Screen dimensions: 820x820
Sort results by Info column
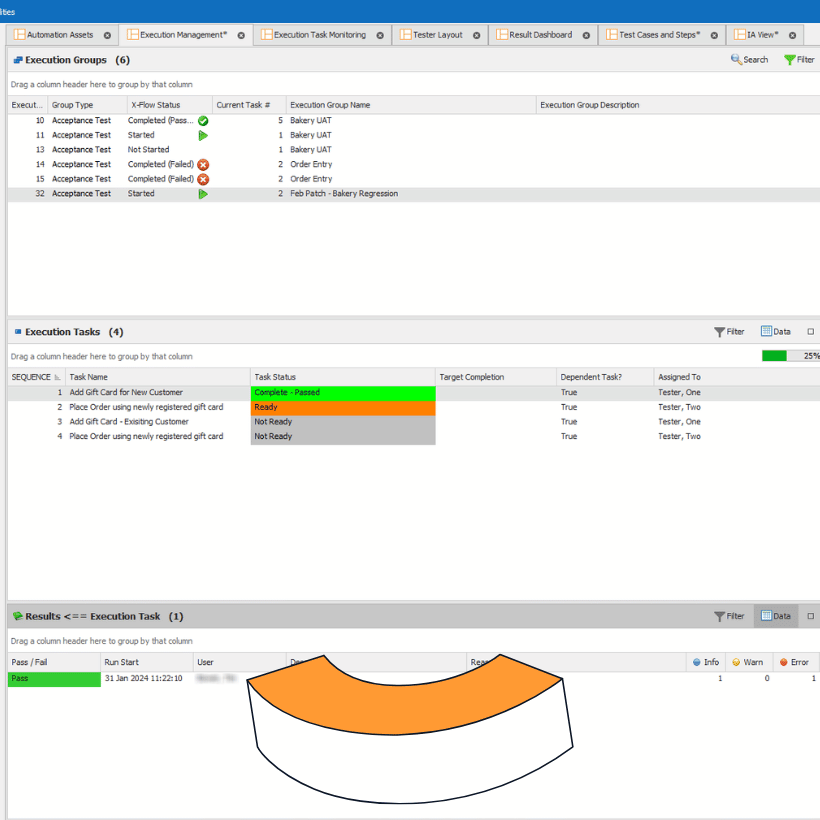(706, 663)
